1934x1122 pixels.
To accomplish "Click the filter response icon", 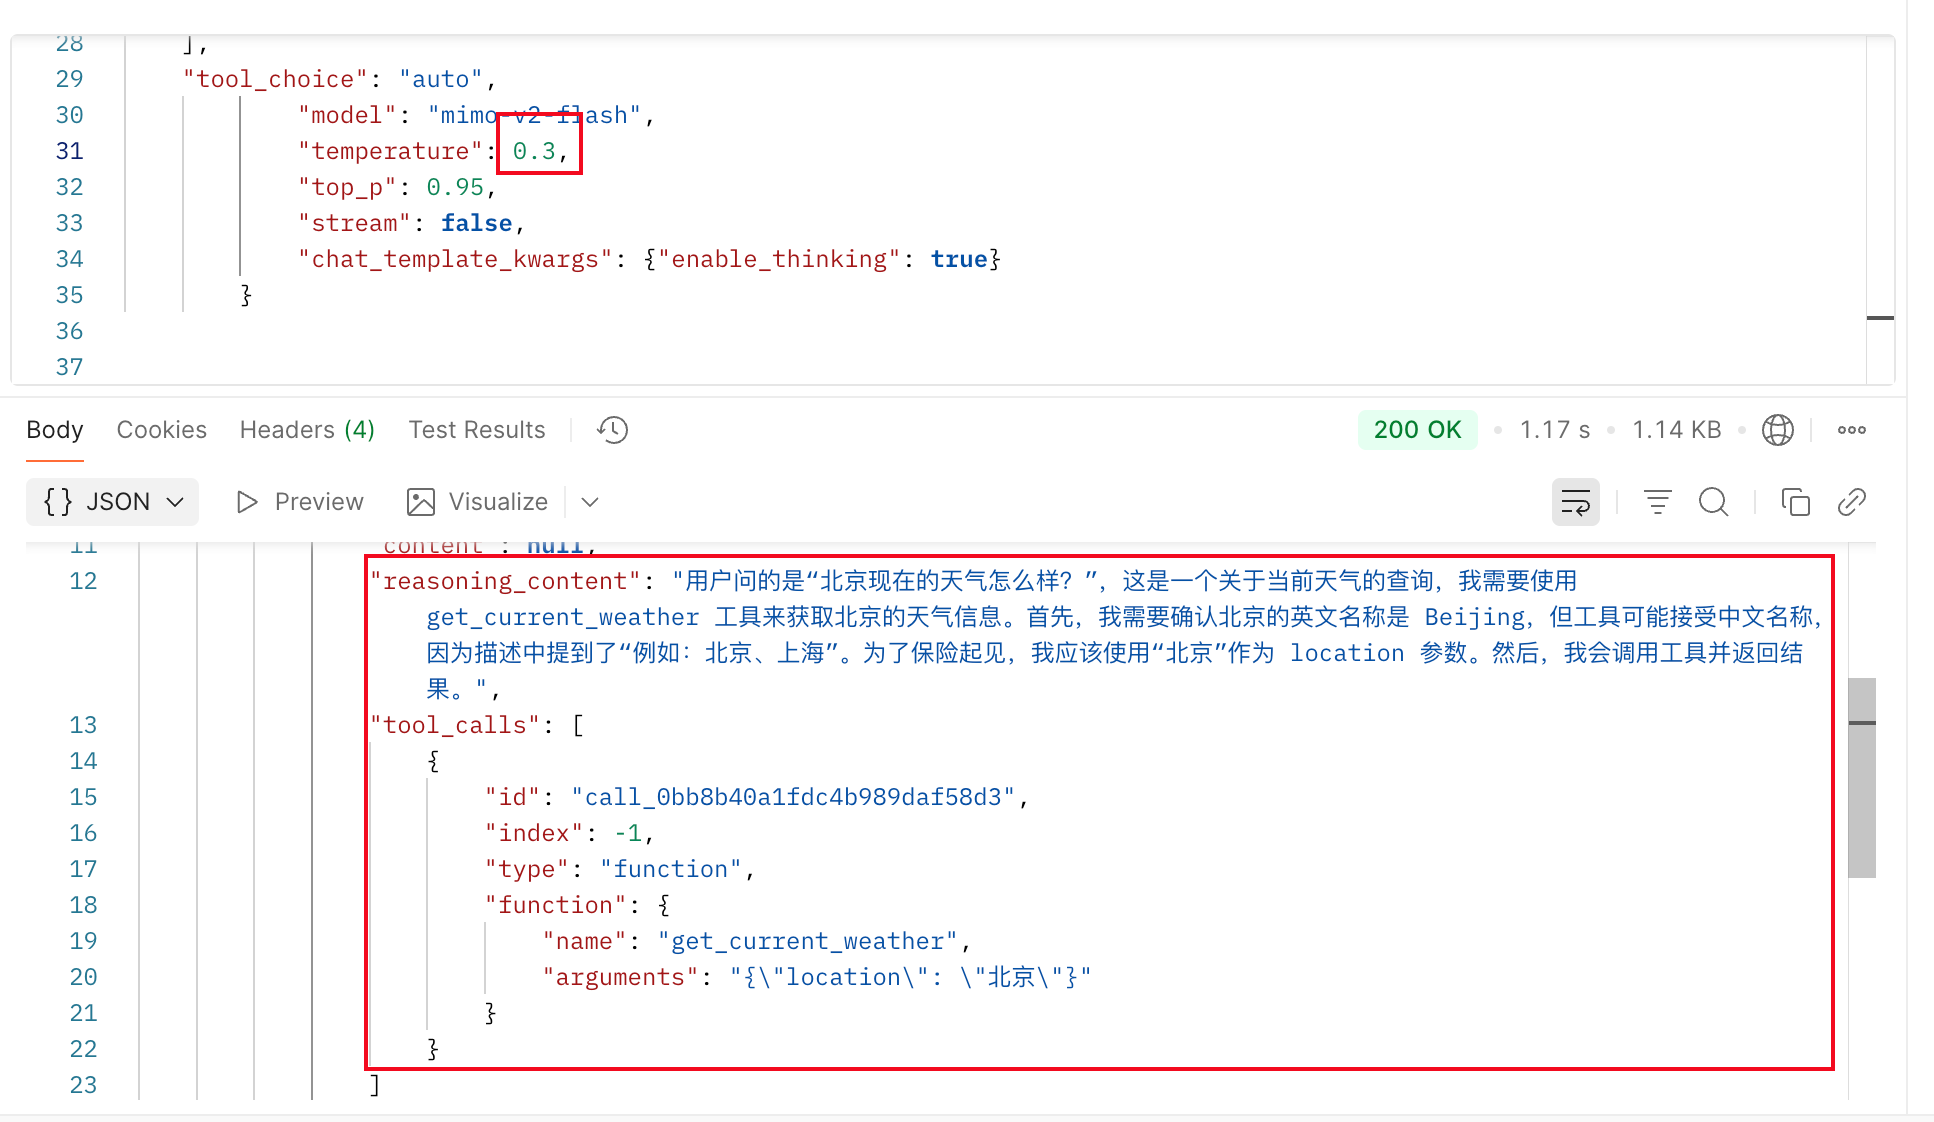I will pyautogui.click(x=1657, y=502).
